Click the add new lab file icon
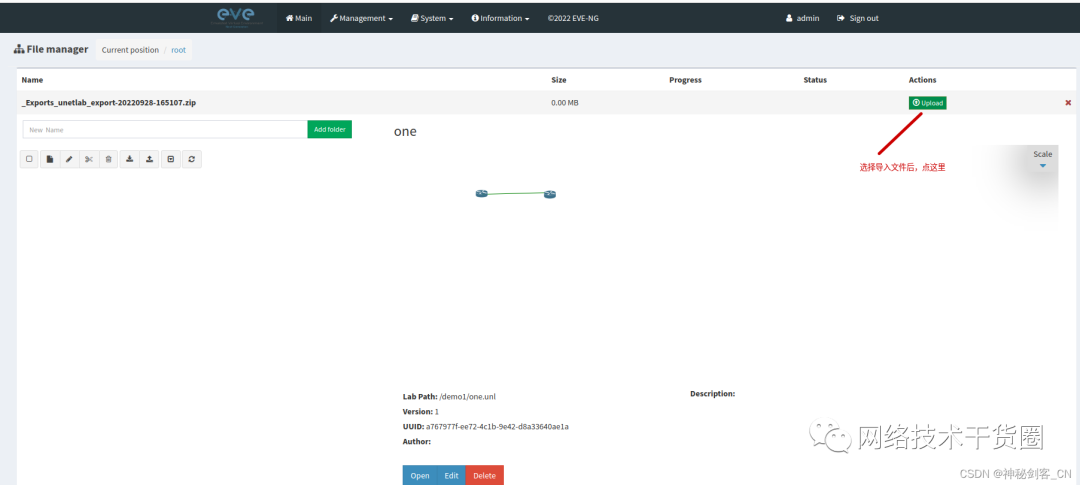The width and height of the screenshot is (1080, 485). tap(50, 159)
